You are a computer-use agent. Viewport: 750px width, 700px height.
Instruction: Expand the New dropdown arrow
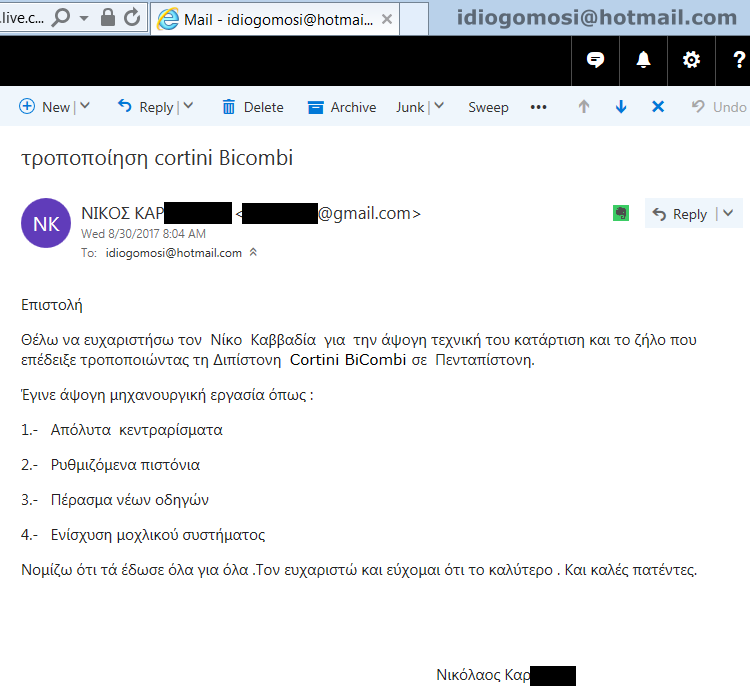(85, 106)
